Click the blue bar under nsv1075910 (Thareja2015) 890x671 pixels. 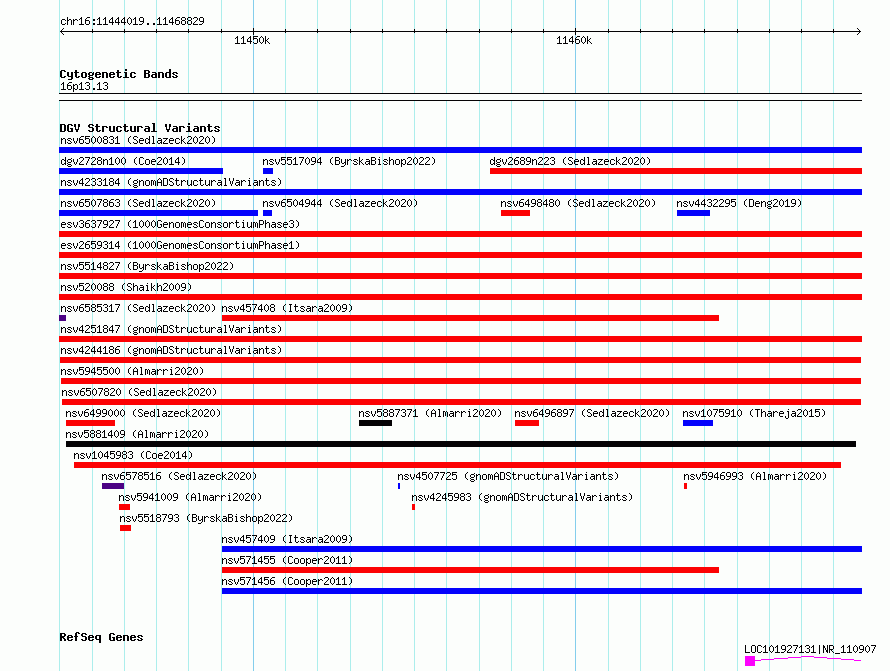pos(698,423)
